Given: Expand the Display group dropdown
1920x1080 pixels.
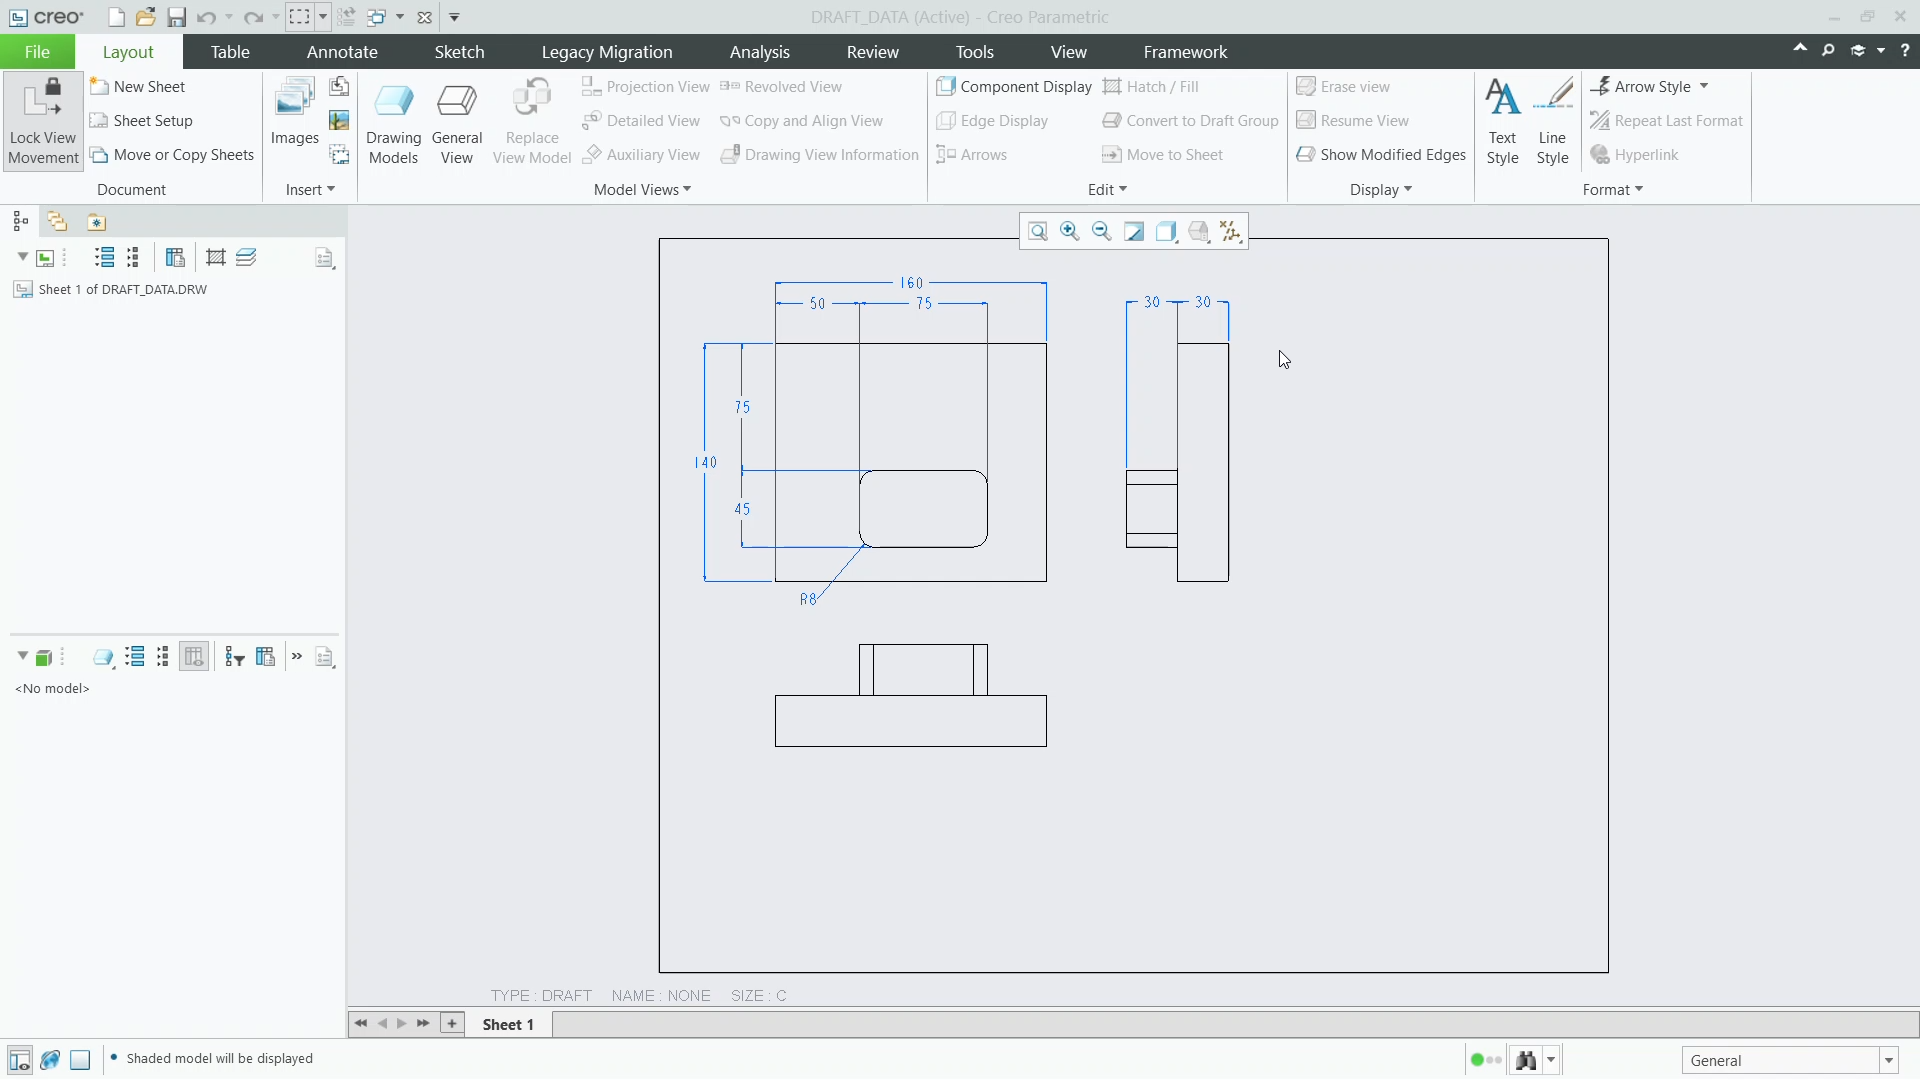Looking at the screenshot, I should (x=1381, y=190).
